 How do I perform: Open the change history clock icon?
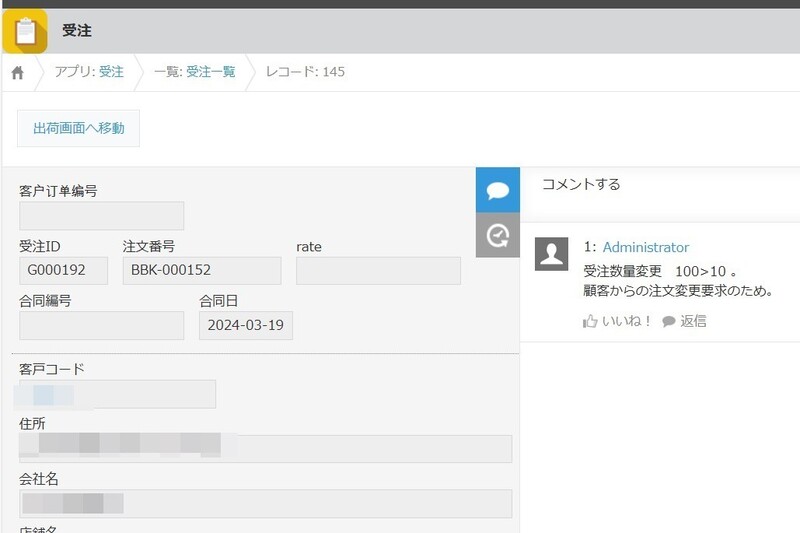tap(497, 235)
